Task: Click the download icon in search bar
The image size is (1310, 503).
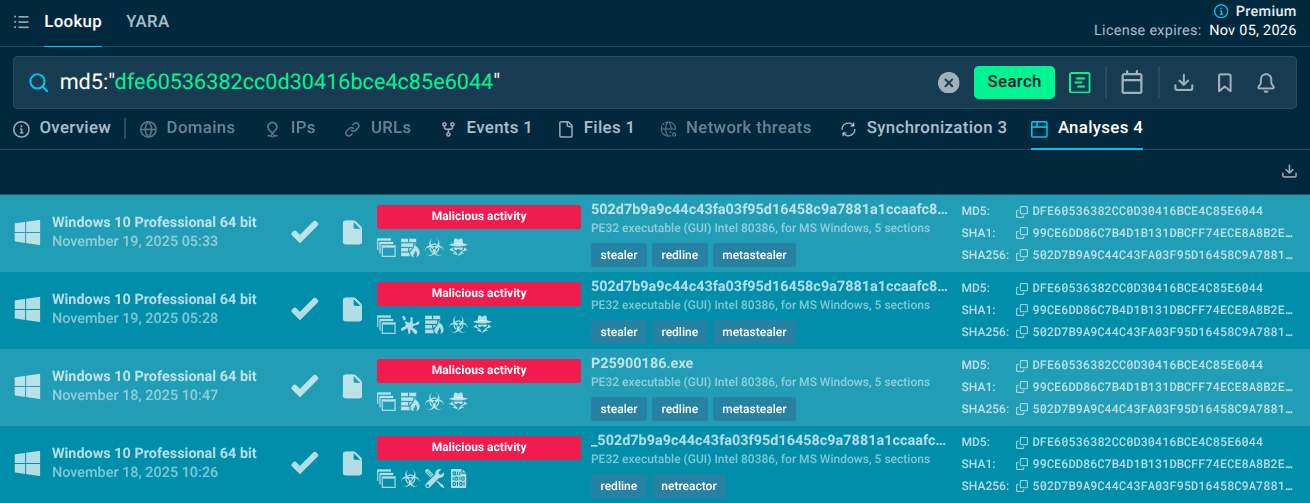Action: coord(1184,83)
